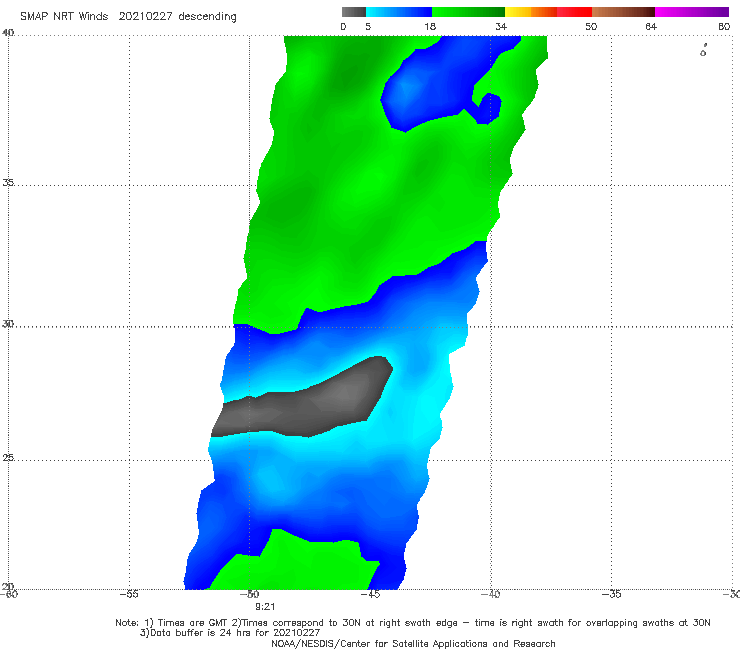Select the blue 5-18 color bar segment
The width and height of the screenshot is (740, 650).
[x=399, y=12]
